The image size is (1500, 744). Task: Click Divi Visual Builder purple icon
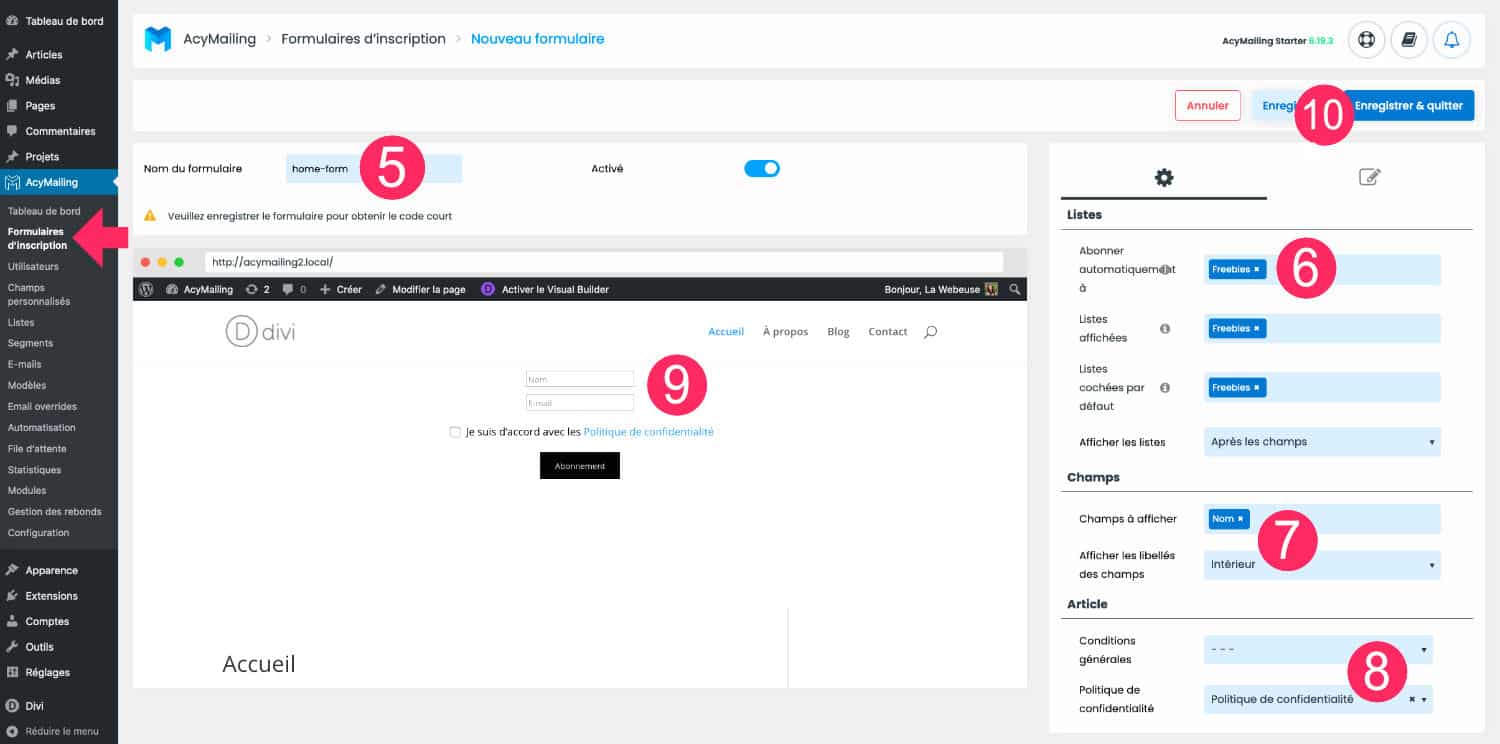click(x=488, y=289)
